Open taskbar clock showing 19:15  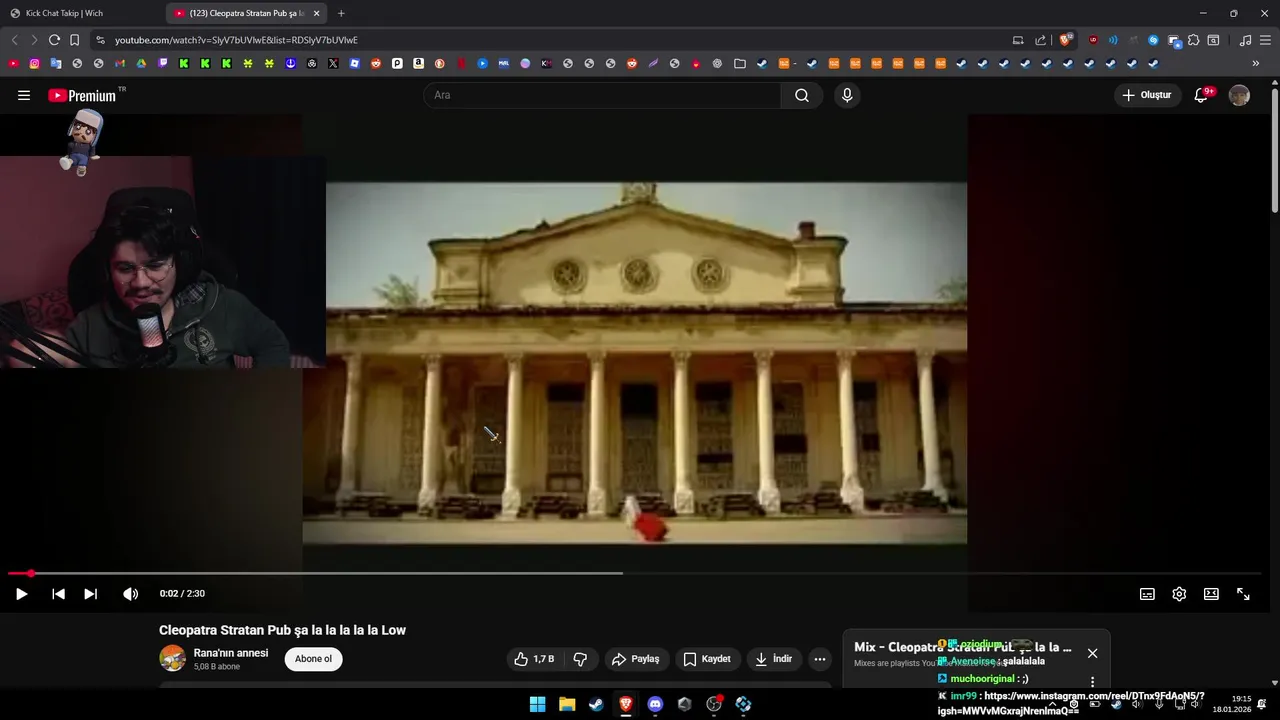pyautogui.click(x=1232, y=704)
